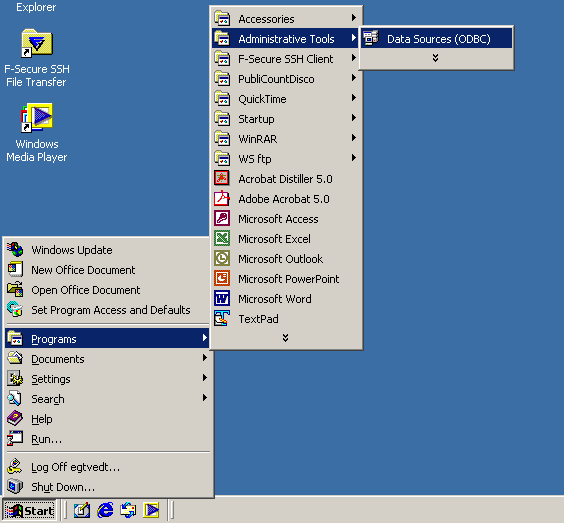
Task: Click the Microsoft Excel icon
Action: pos(222,238)
